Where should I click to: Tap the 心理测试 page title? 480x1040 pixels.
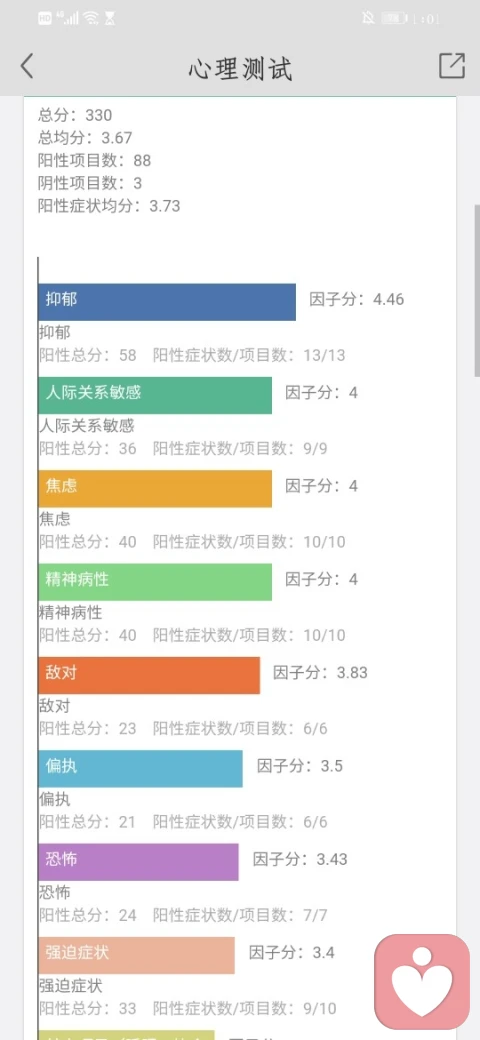pos(240,69)
